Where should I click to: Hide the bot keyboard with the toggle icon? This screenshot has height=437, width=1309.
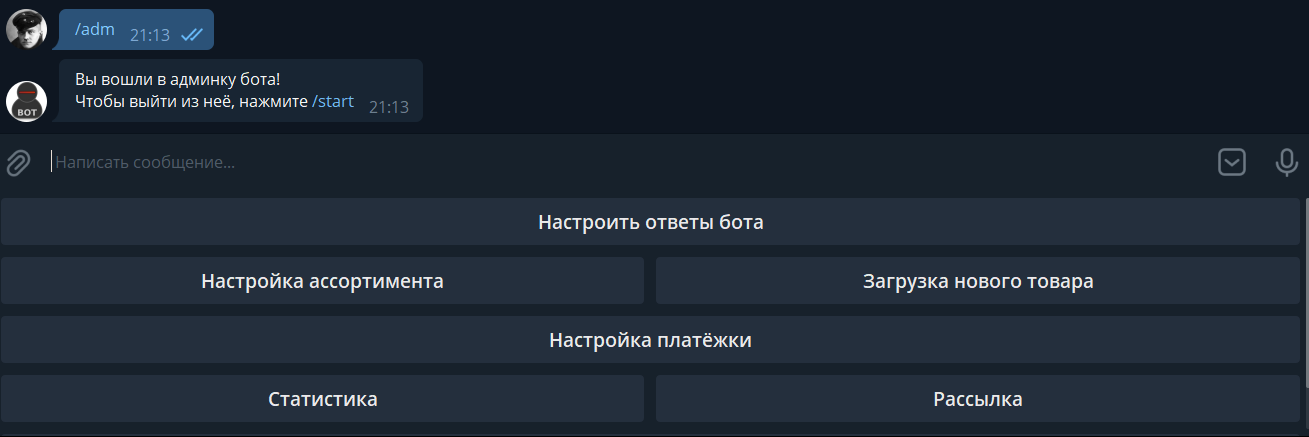point(1232,162)
